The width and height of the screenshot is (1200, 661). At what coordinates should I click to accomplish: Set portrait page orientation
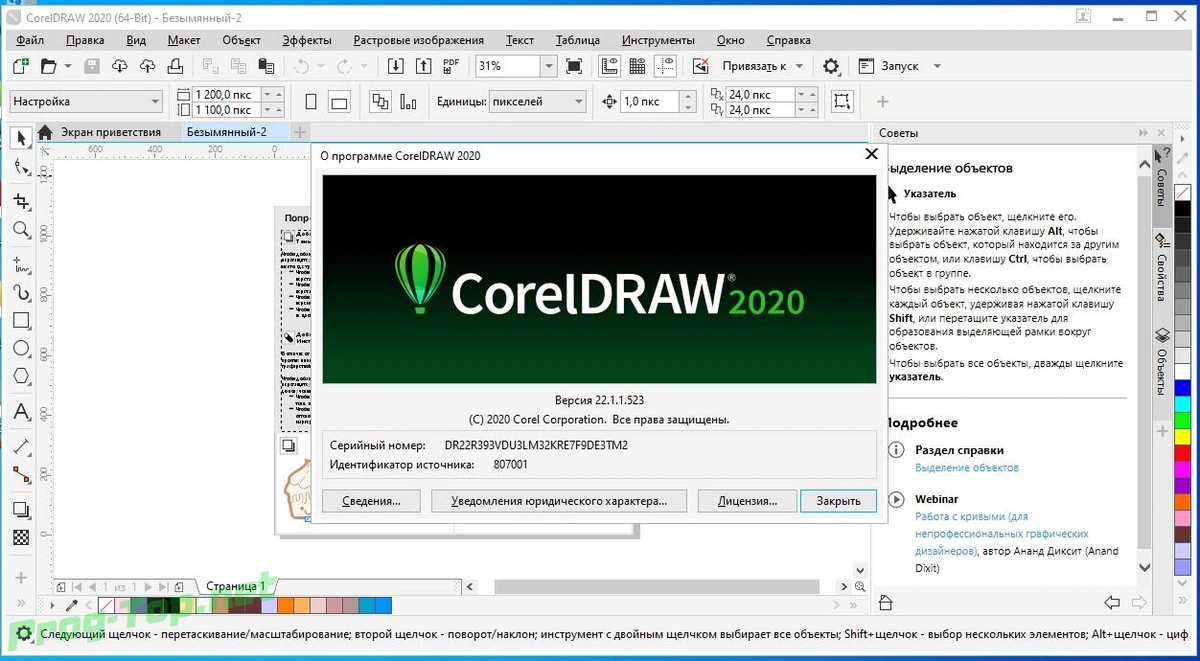[311, 101]
